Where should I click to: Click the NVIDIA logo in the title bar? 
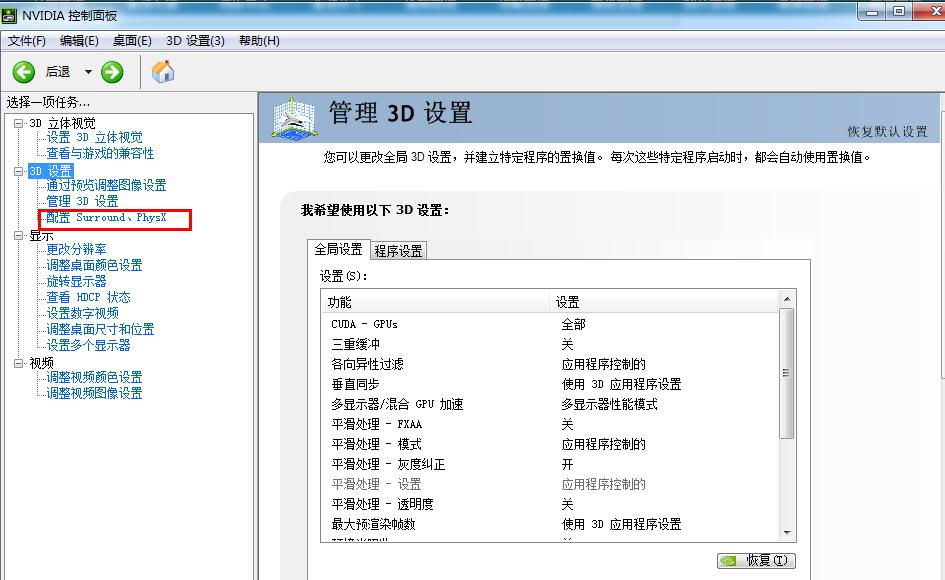[11, 15]
